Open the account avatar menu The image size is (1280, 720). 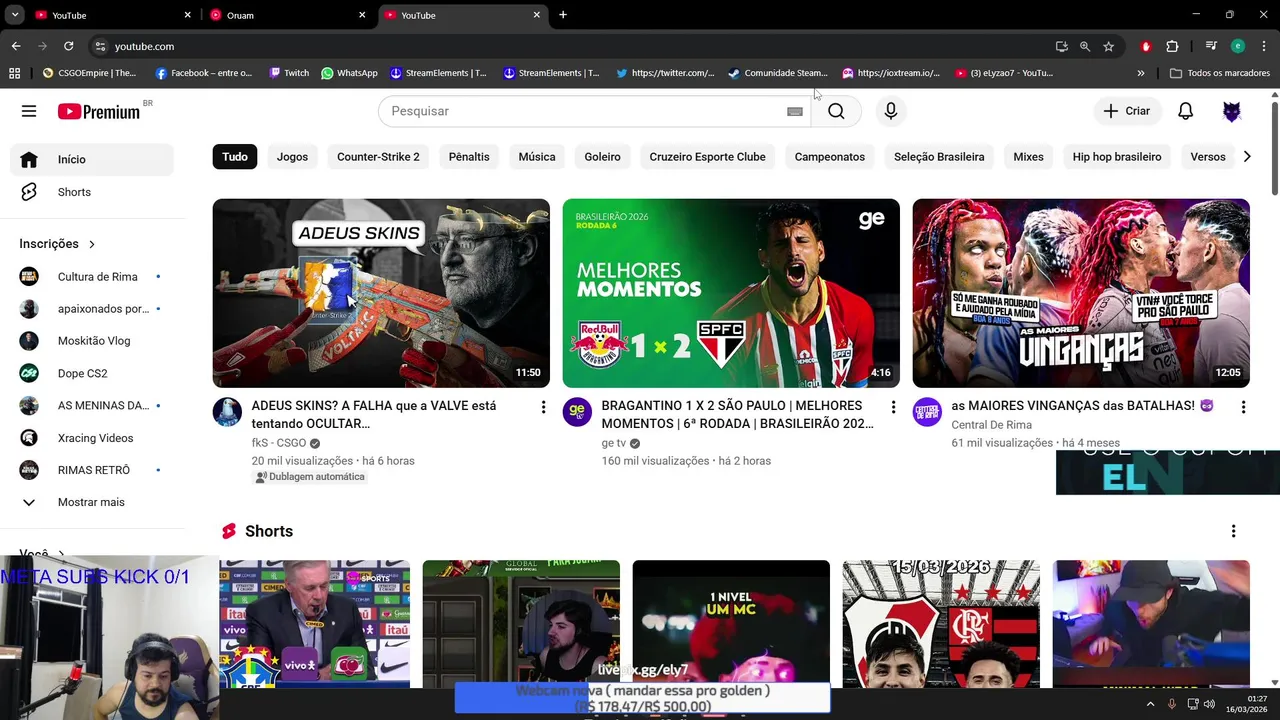click(x=1232, y=111)
